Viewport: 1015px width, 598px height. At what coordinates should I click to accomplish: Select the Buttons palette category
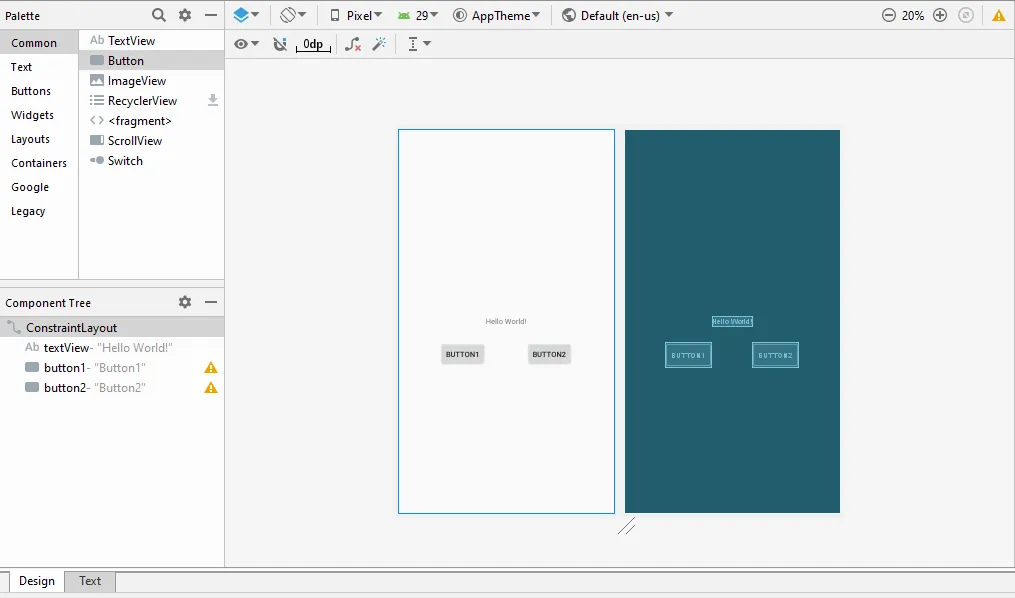[x=39, y=91]
